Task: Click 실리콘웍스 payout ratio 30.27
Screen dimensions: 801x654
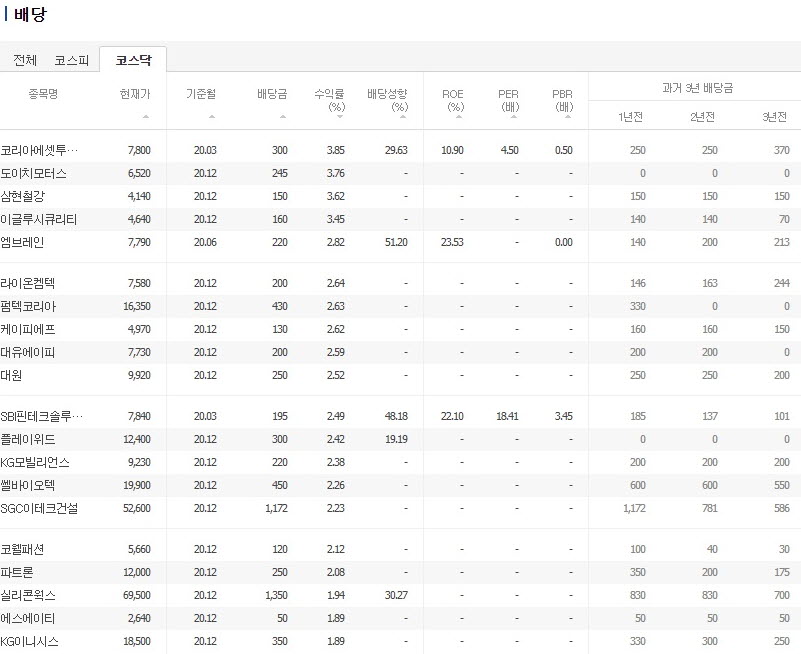Action: tap(396, 595)
